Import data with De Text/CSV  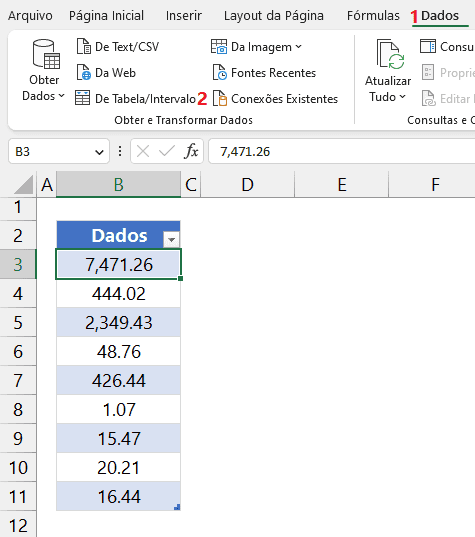coord(117,47)
